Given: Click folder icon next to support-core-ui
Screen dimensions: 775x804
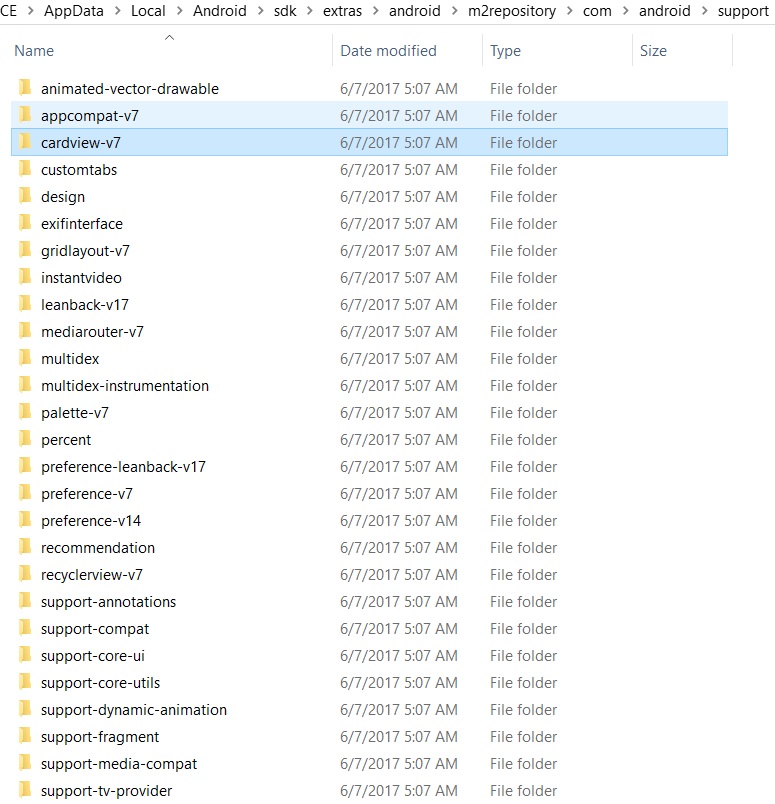Looking at the screenshot, I should pyautogui.click(x=25, y=655).
